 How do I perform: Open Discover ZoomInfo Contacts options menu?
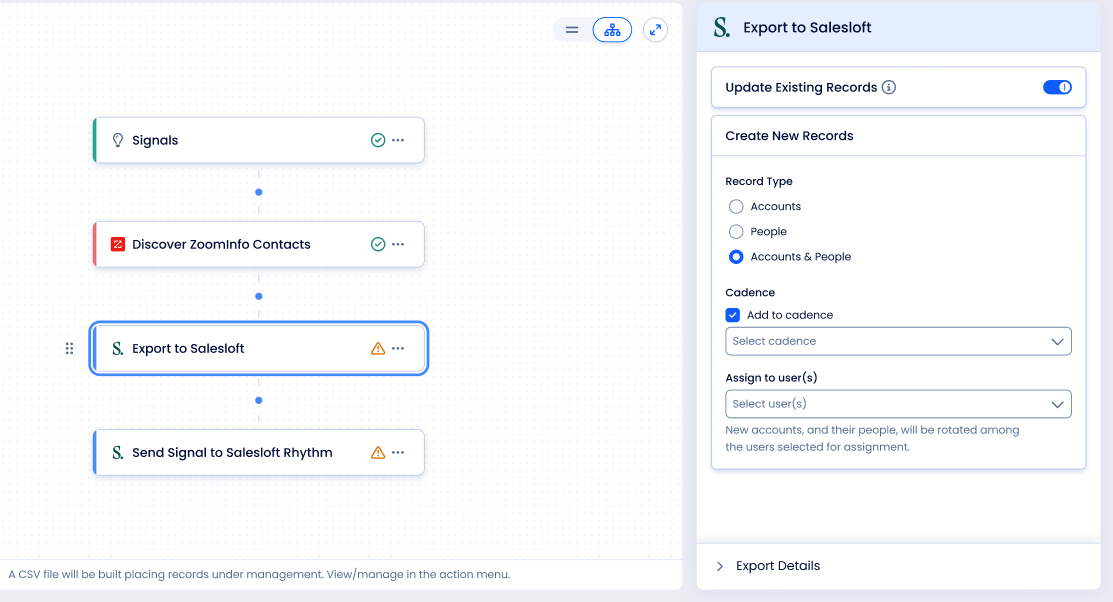[x=398, y=244]
